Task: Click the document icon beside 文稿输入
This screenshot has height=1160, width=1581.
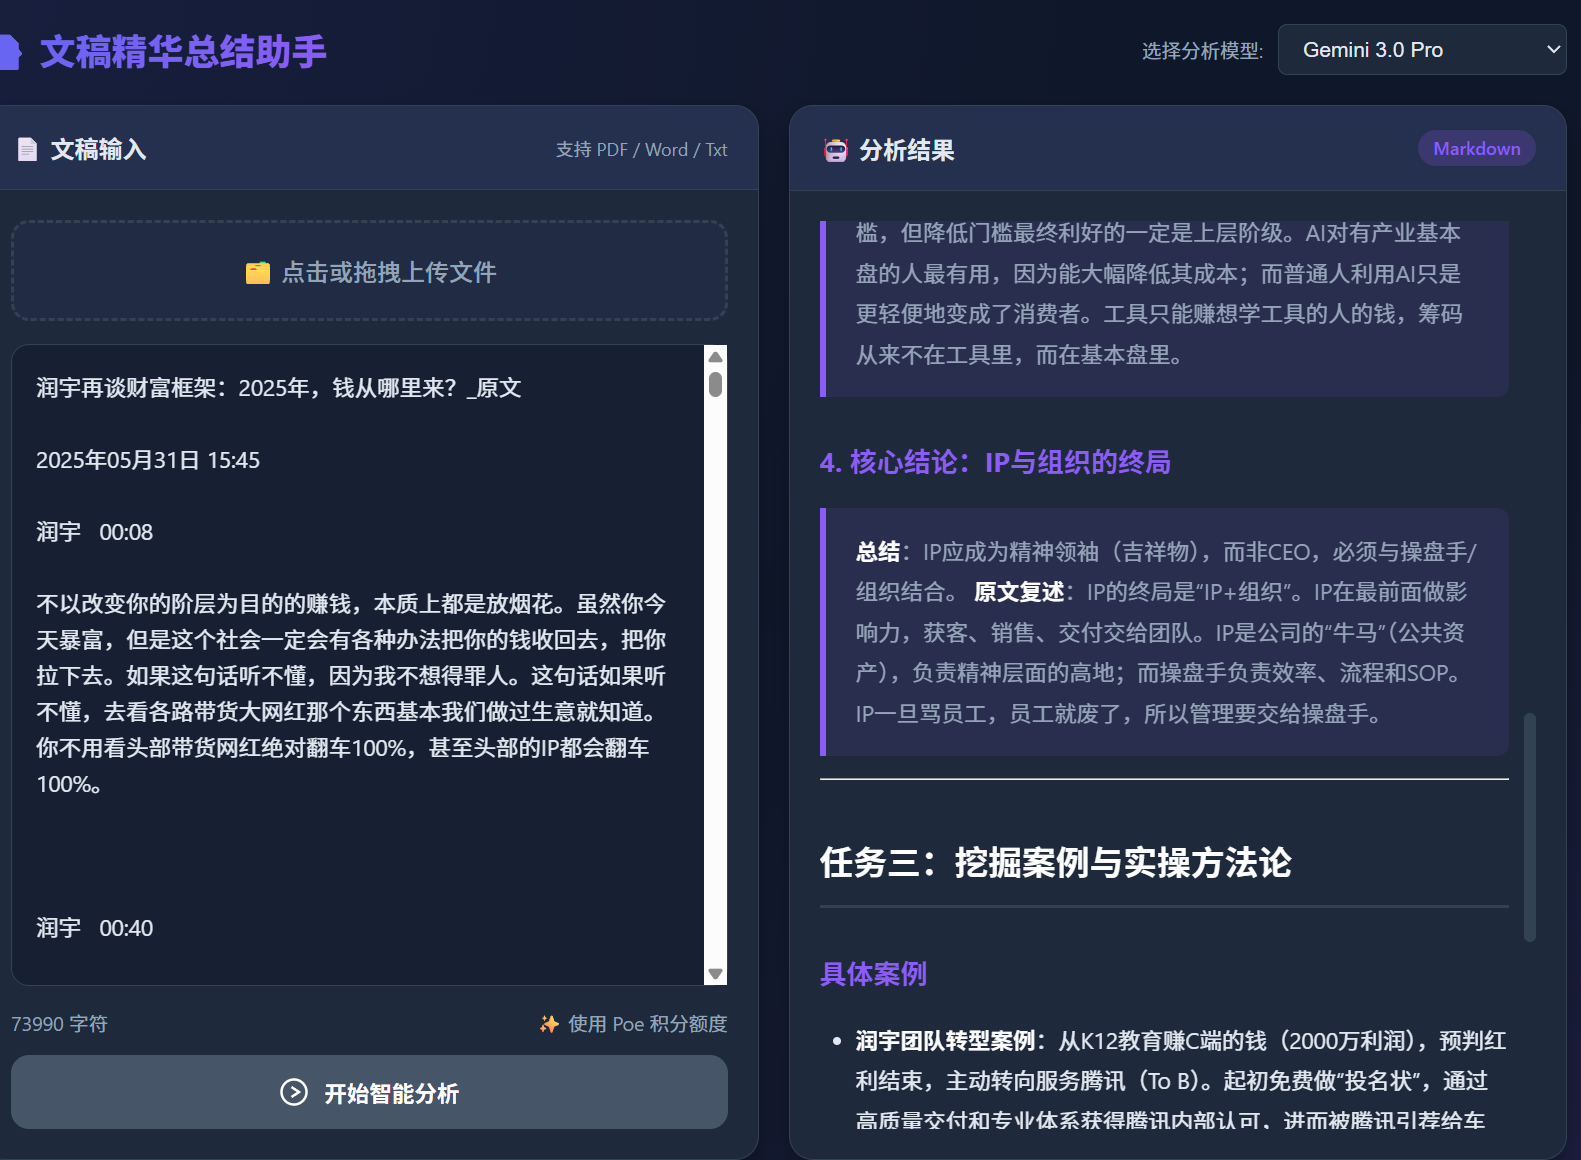Action: (28, 150)
